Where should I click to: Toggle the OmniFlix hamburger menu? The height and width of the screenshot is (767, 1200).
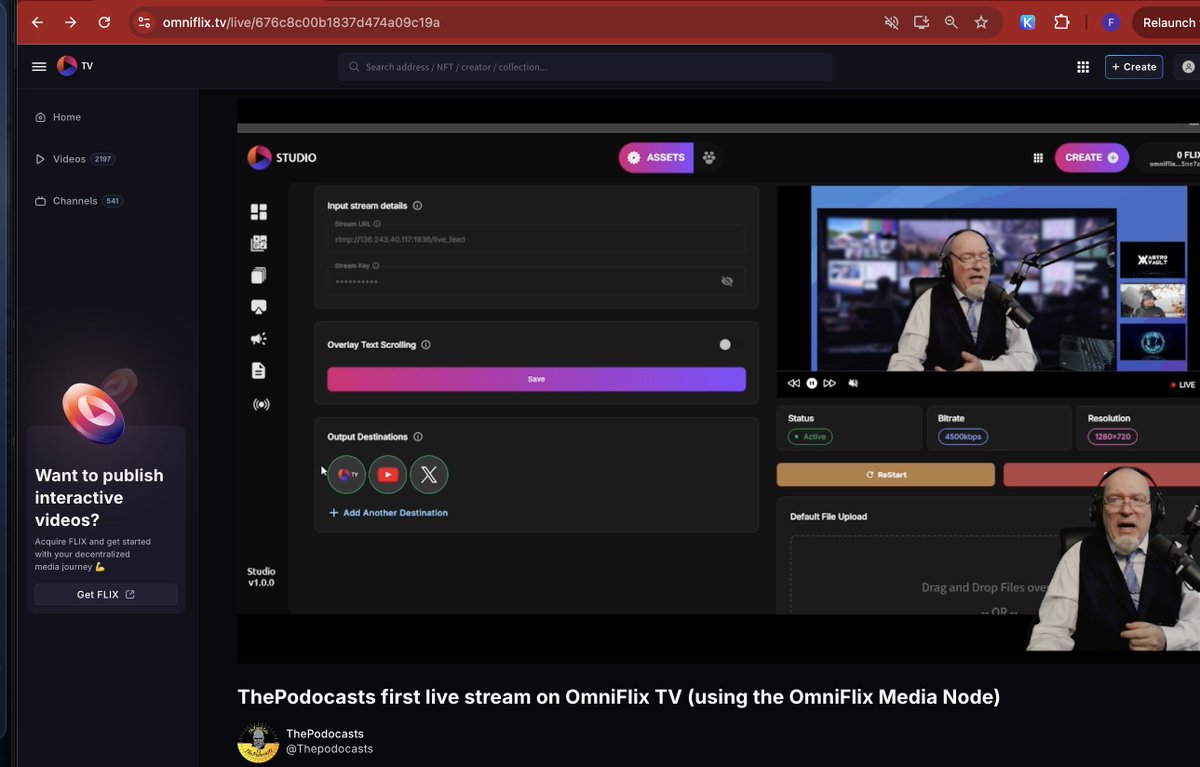(39, 67)
